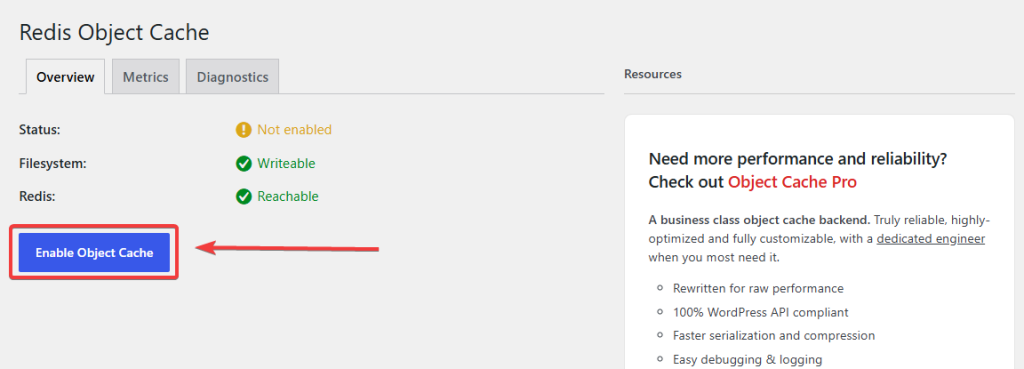Click Faster serialization and compression bullet
Screen dimensions: 1024x369
coord(774,336)
